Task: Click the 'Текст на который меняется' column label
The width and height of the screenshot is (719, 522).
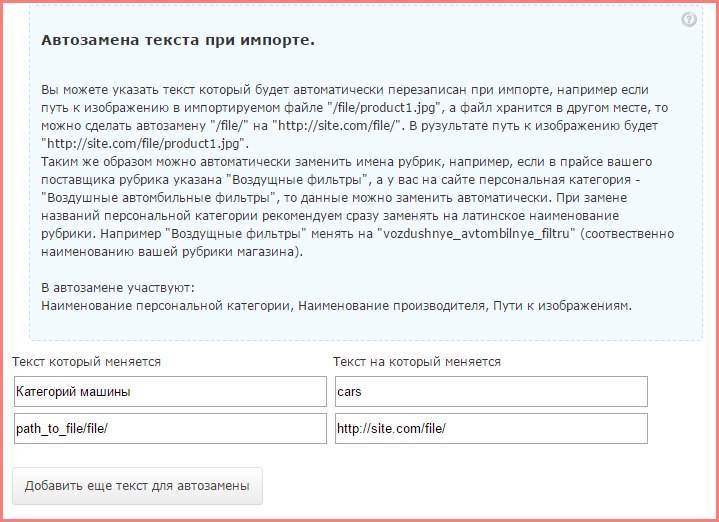Action: pos(417,361)
